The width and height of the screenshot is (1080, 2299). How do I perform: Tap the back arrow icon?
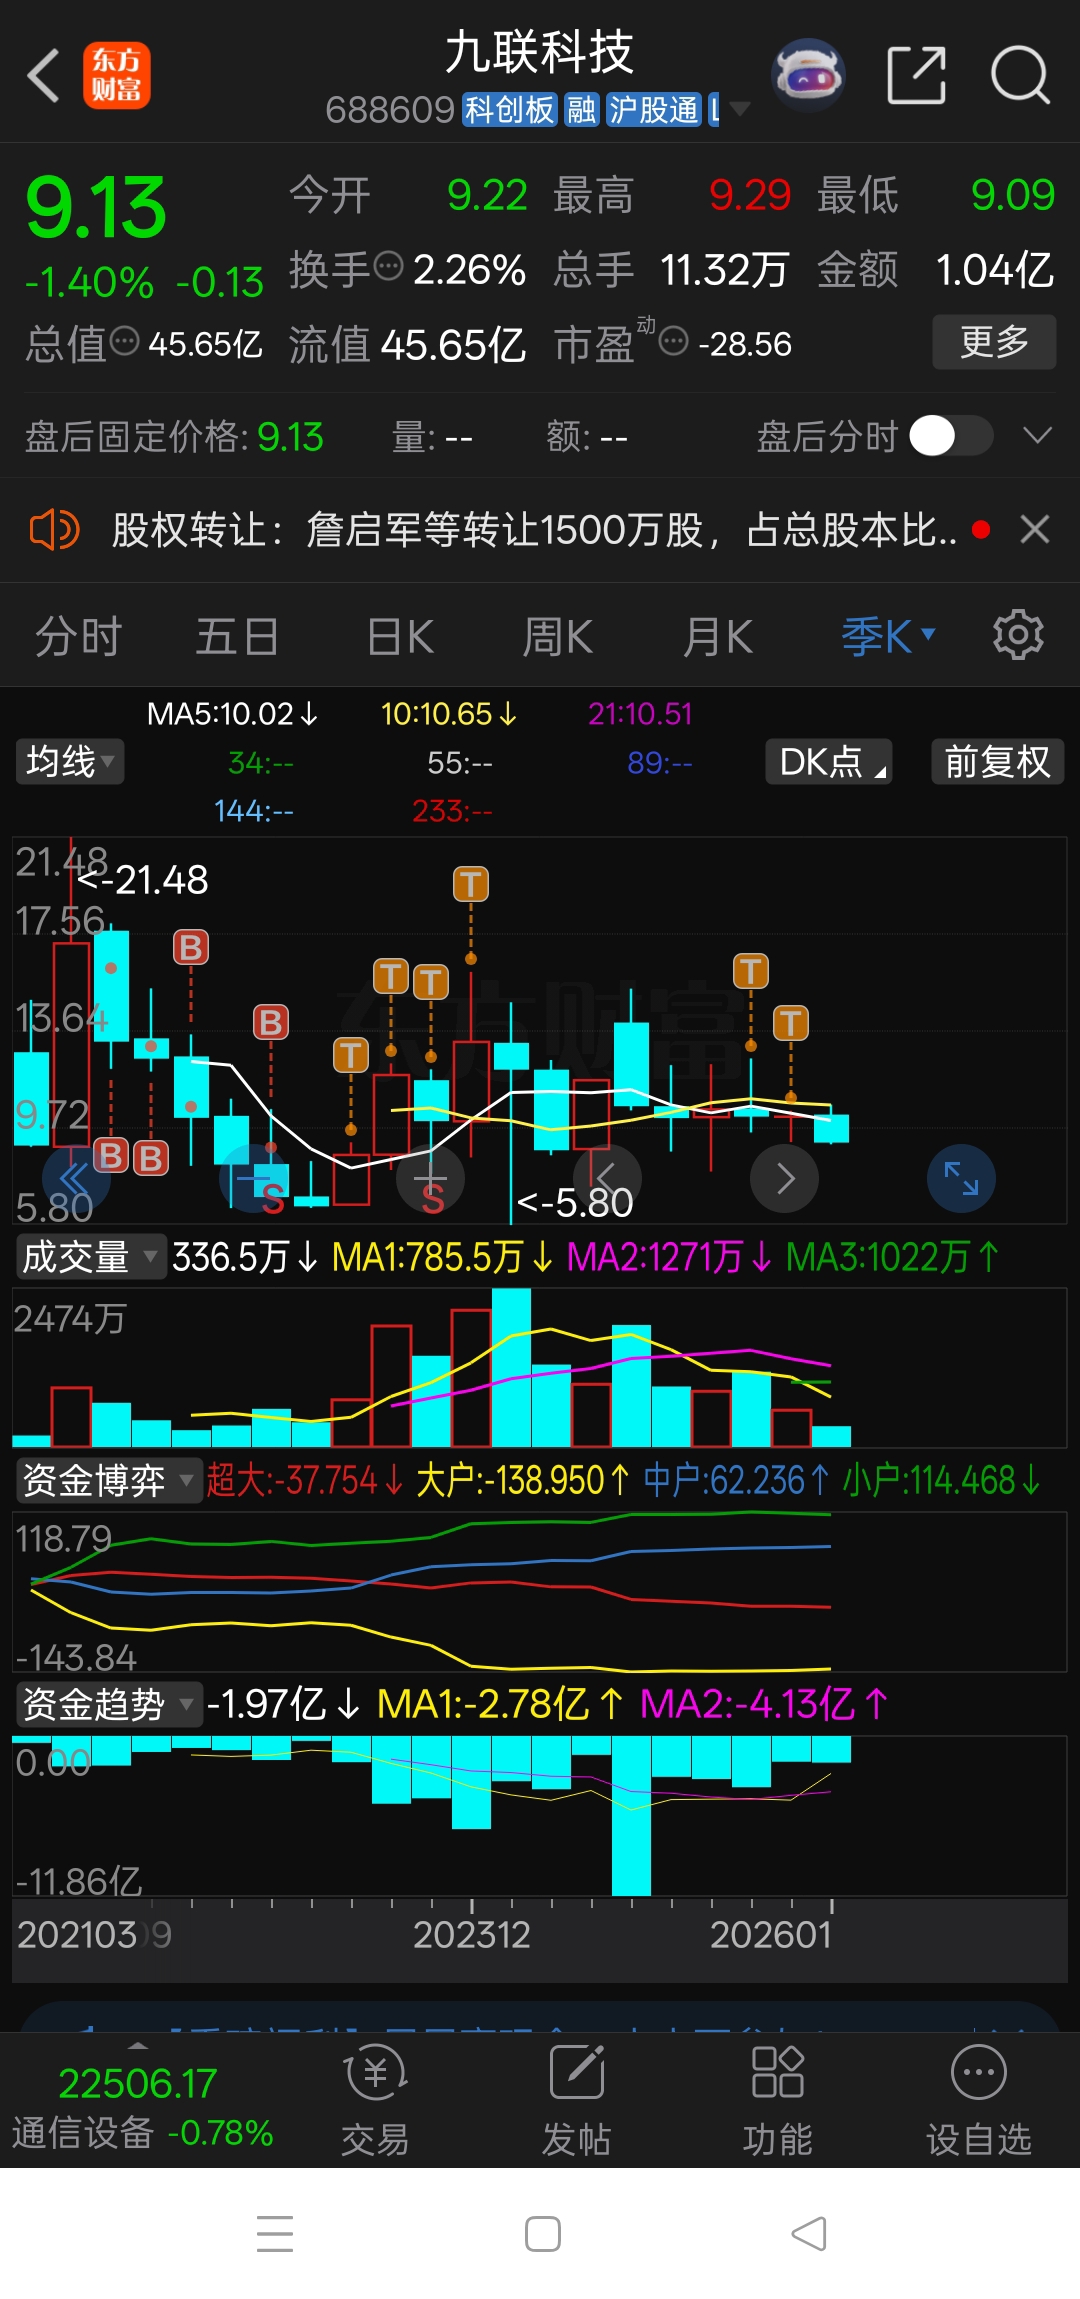pos(45,76)
